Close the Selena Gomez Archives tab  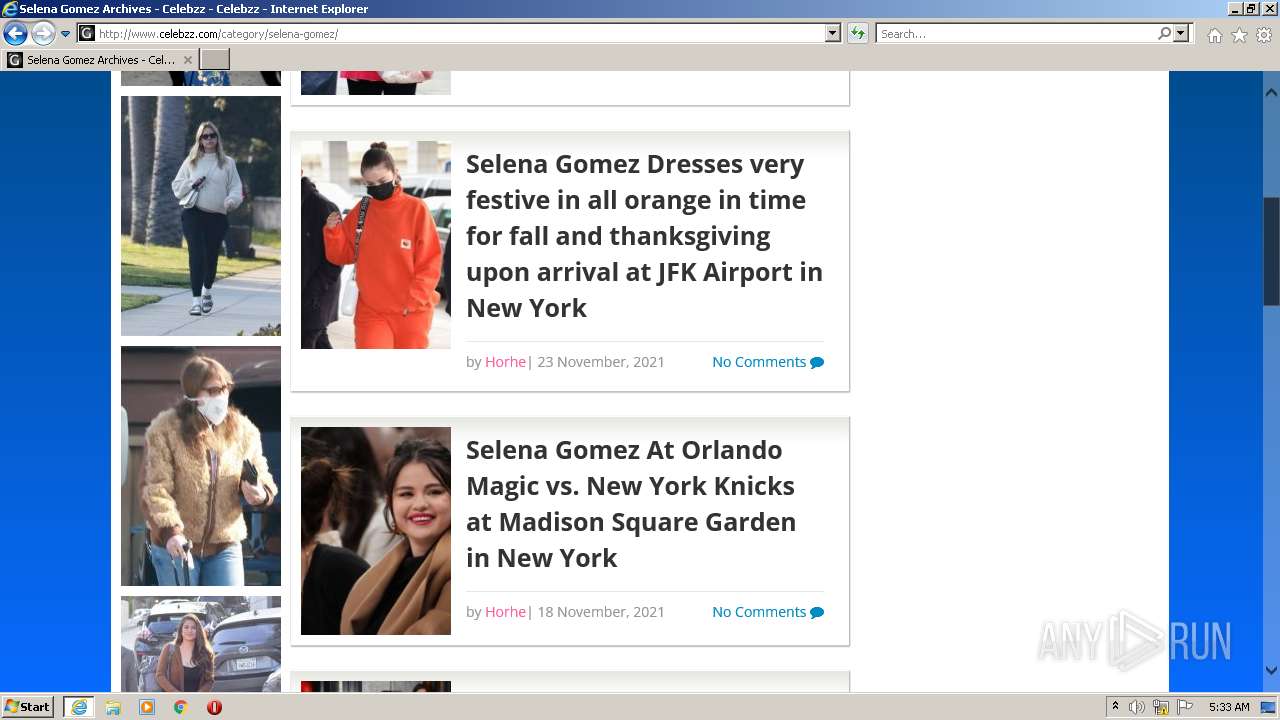tap(187, 60)
